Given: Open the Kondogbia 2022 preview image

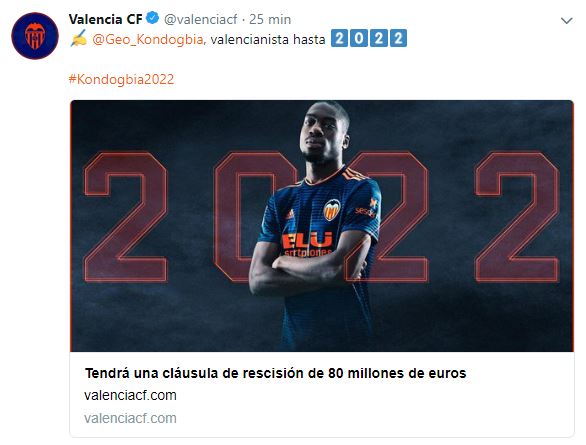Looking at the screenshot, I should 322,226.
